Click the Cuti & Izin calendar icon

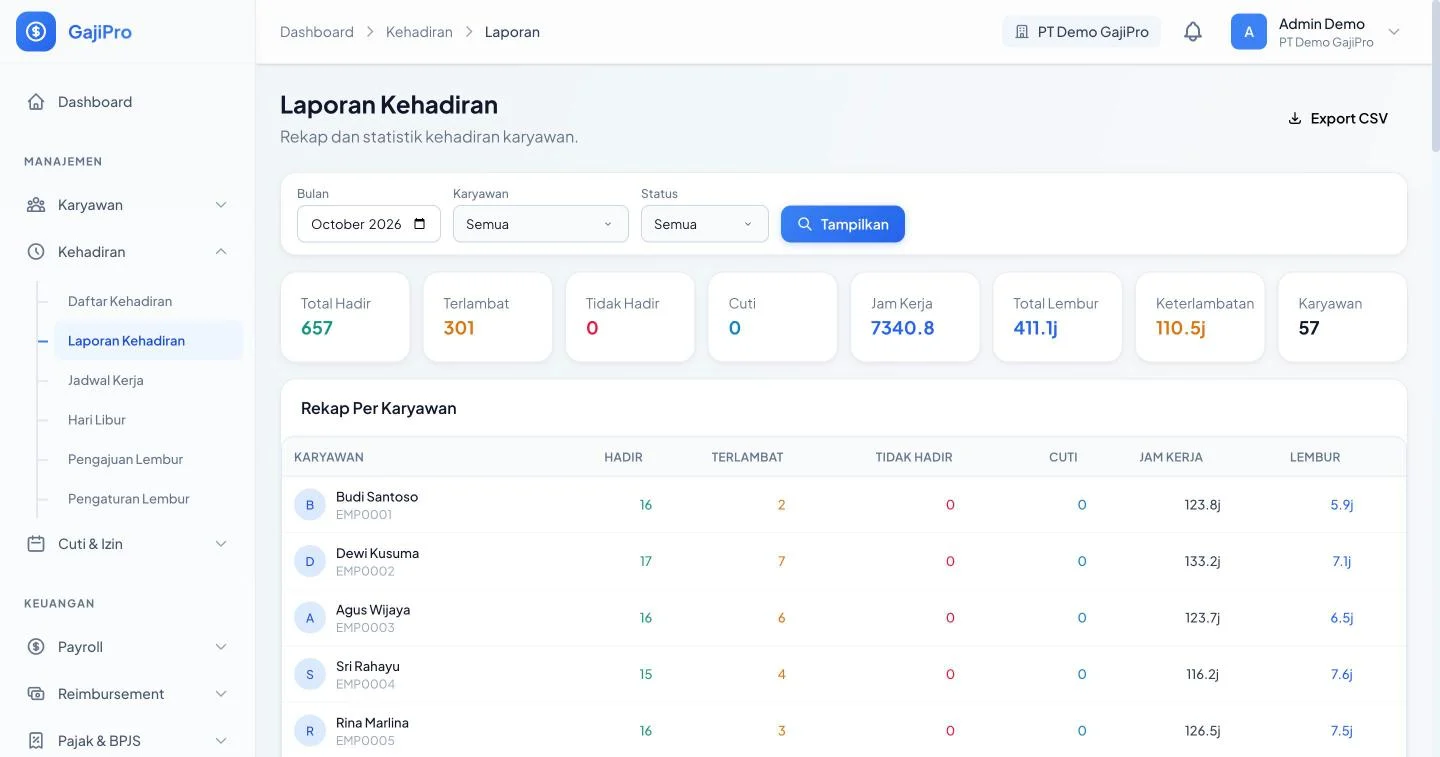pos(36,544)
